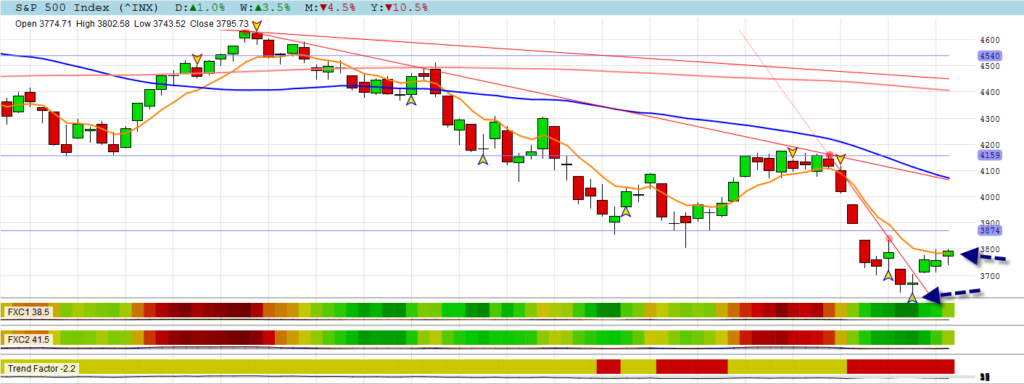Select the daily change D: 1.0% value
Viewport: 1024px width, 384px height.
coord(201,8)
